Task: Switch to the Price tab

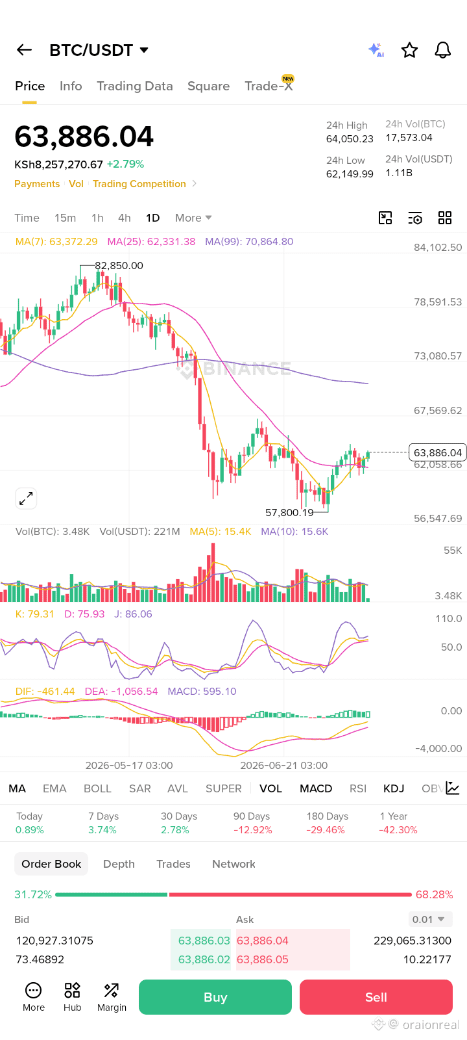Action: click(x=30, y=86)
